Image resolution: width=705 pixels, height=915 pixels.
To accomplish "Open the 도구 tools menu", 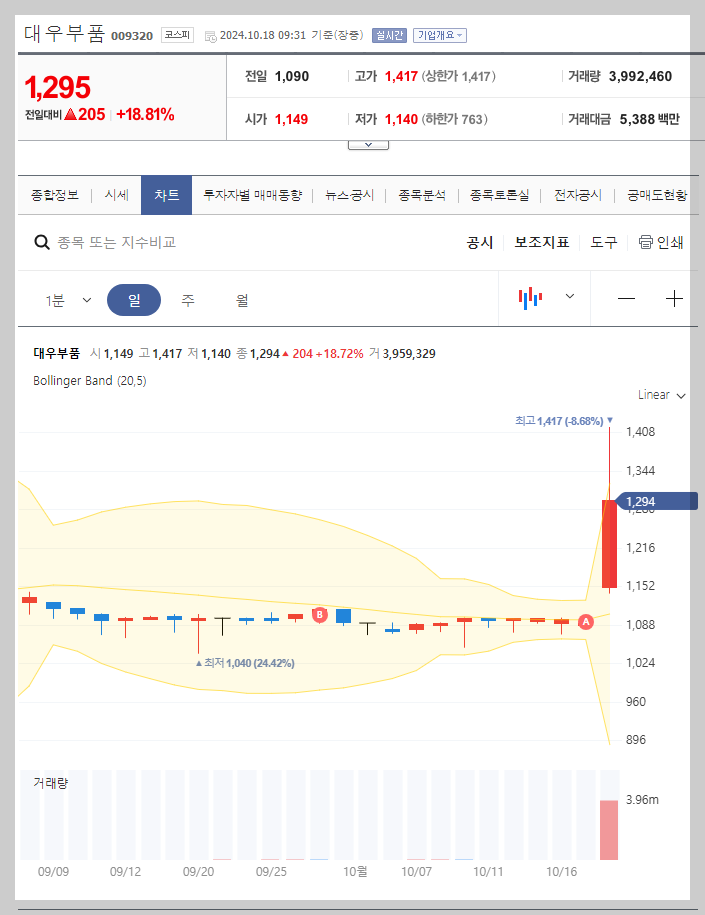I will pos(603,242).
